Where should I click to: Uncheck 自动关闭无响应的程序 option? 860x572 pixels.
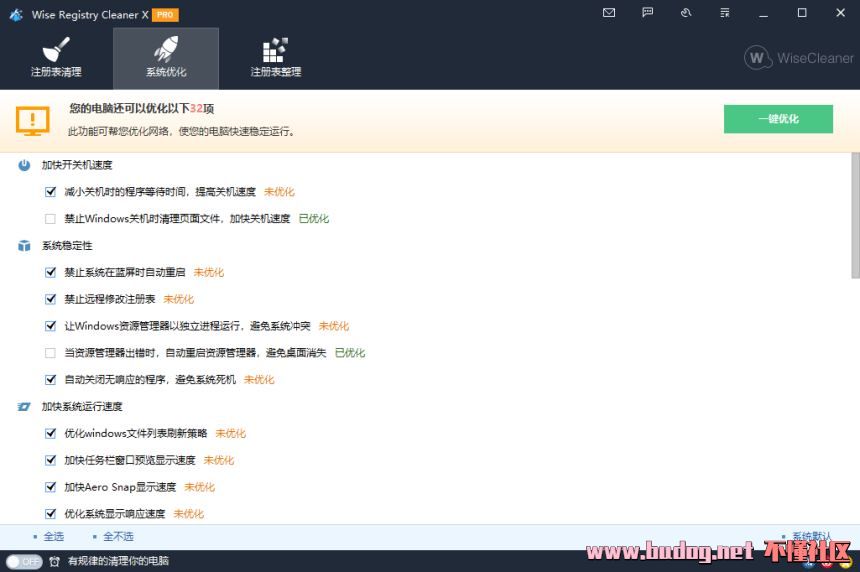coord(50,380)
